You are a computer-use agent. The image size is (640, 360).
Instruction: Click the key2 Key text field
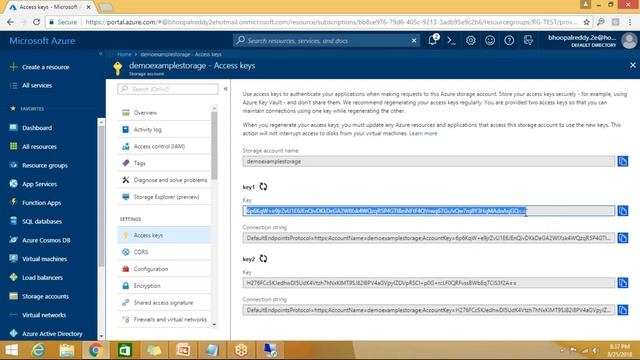click(429, 282)
